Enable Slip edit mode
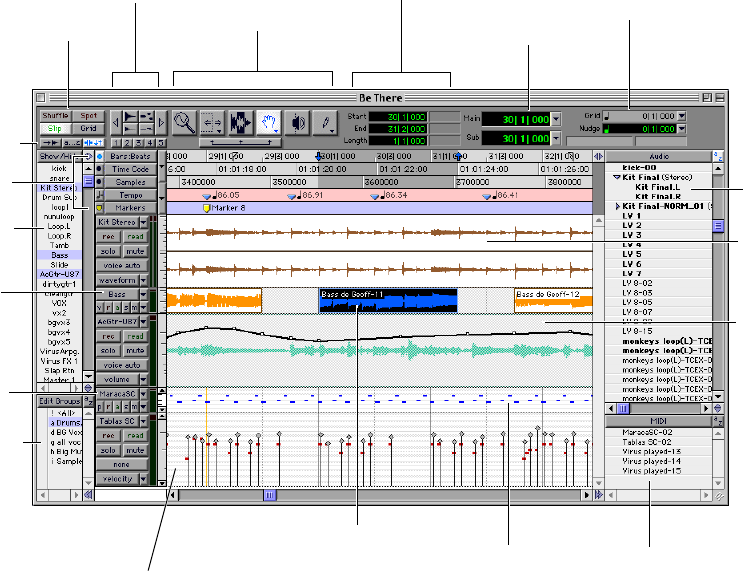The image size is (744, 573). 55,129
